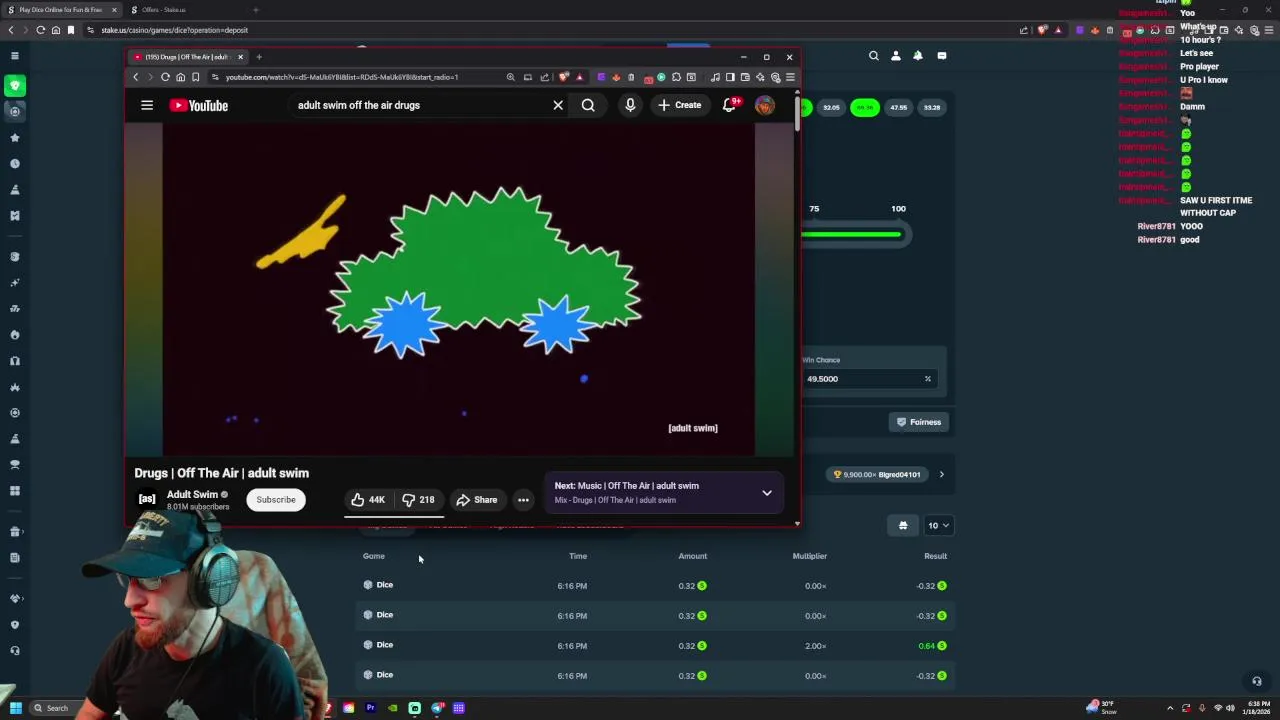This screenshot has width=1280, height=720.
Task: Open the Brave shields icon in YouTube window
Action: (565, 77)
